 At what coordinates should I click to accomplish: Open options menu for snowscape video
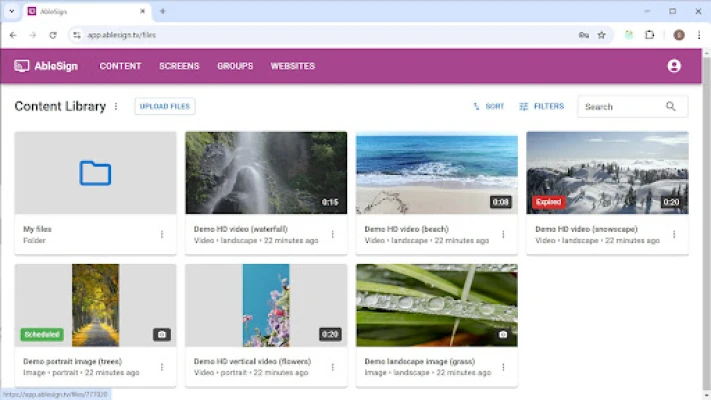pos(673,234)
